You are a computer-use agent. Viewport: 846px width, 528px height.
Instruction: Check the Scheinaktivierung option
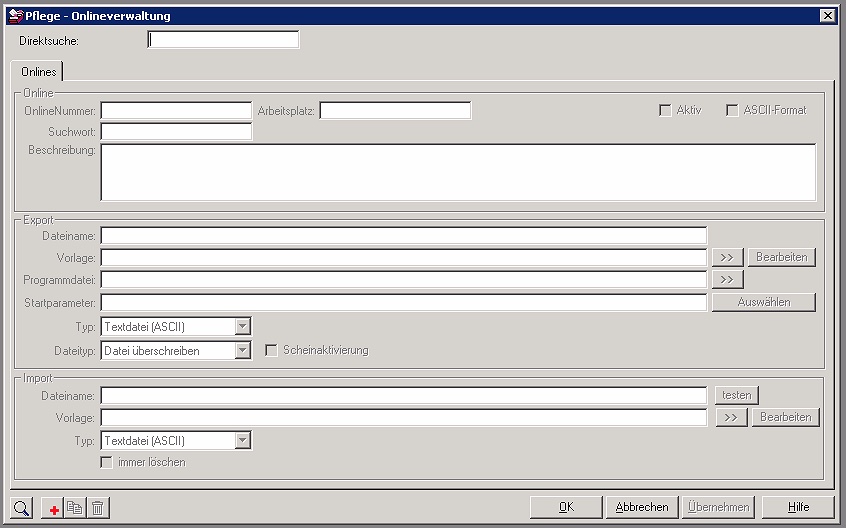pyautogui.click(x=271, y=350)
